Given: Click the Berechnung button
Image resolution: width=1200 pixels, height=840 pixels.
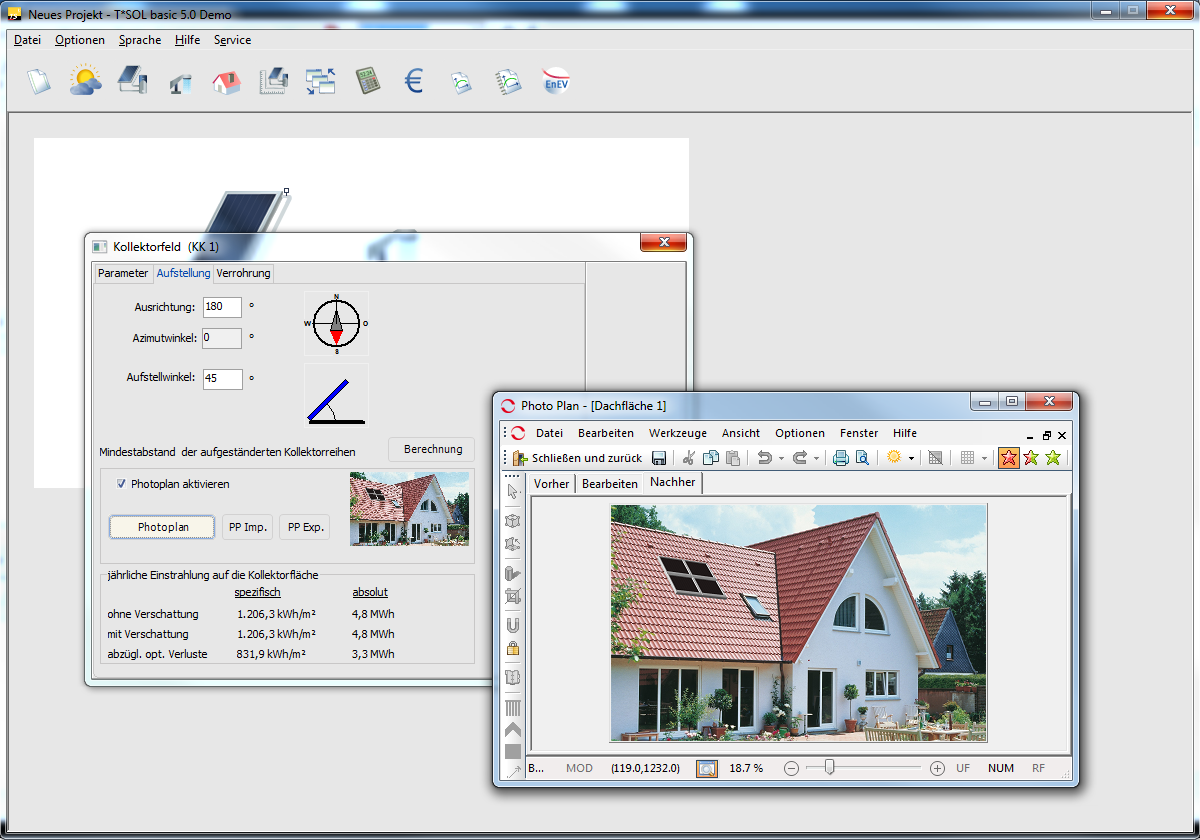Looking at the screenshot, I should 433,450.
